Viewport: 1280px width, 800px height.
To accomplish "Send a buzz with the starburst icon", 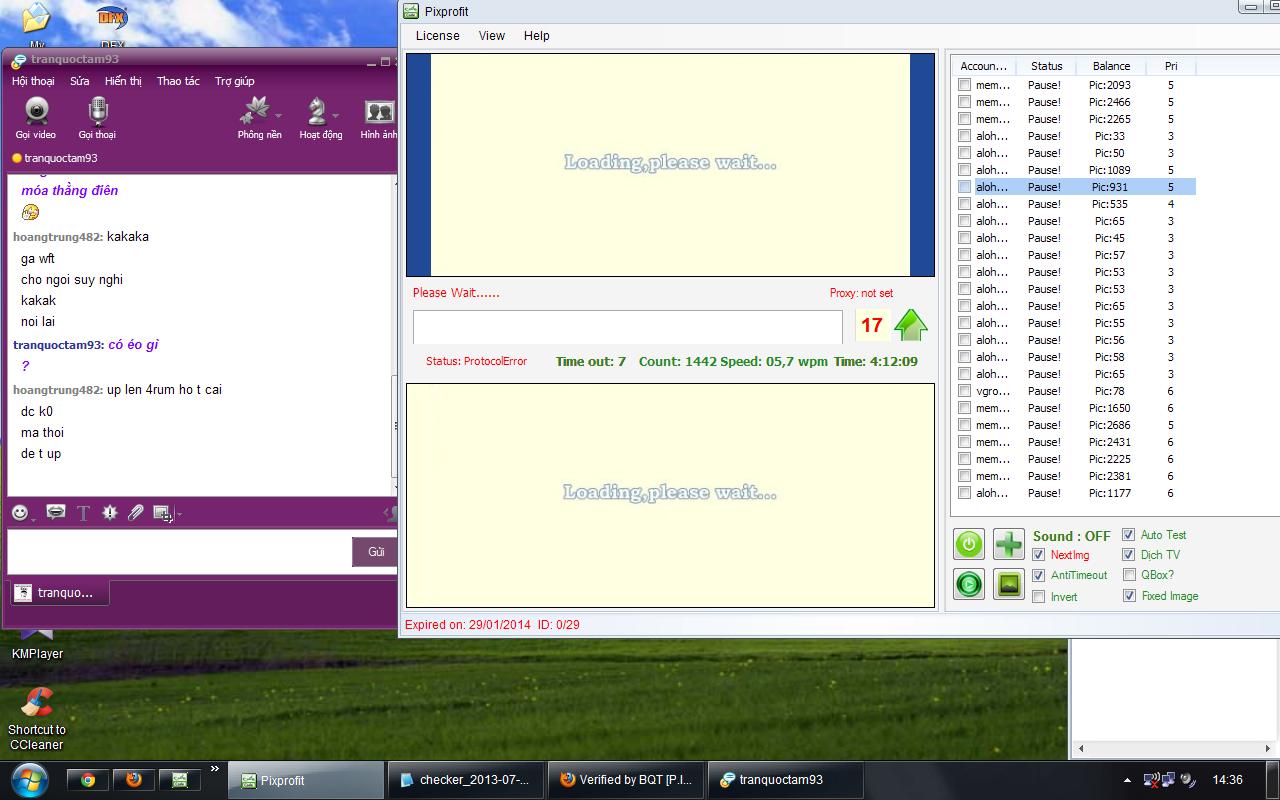I will pyautogui.click(x=109, y=513).
